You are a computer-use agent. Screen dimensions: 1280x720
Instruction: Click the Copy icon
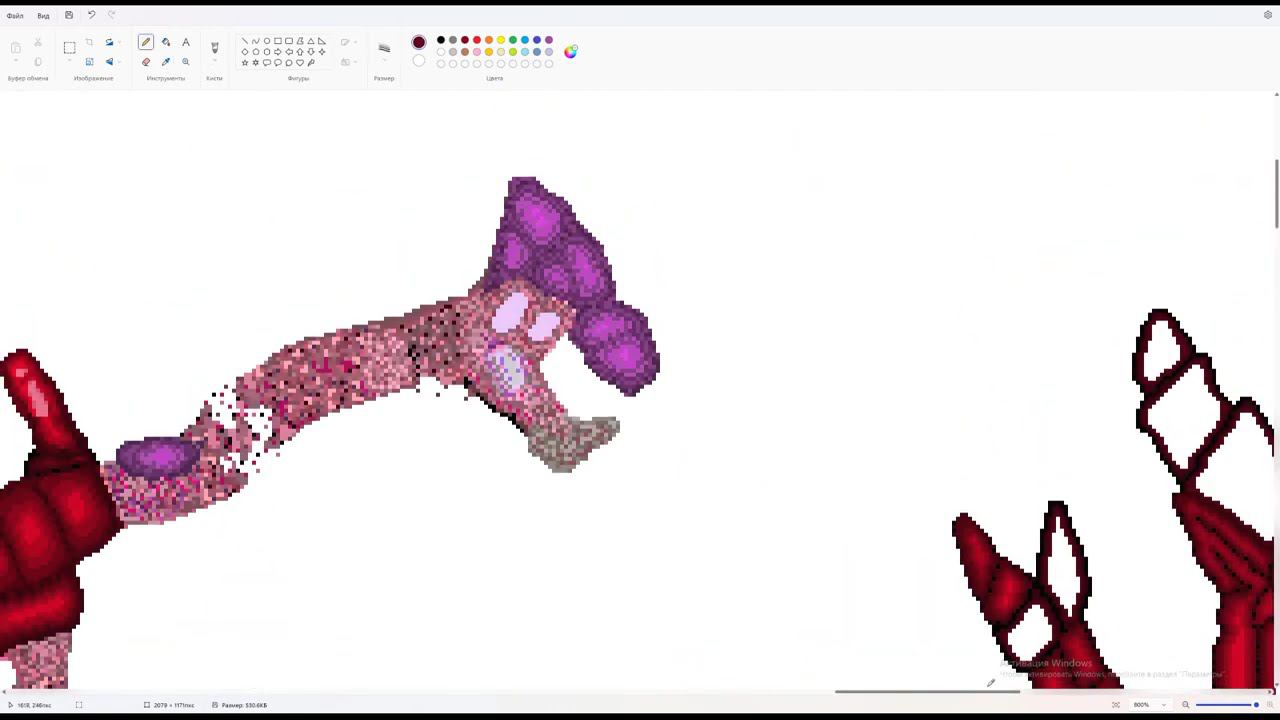38,62
